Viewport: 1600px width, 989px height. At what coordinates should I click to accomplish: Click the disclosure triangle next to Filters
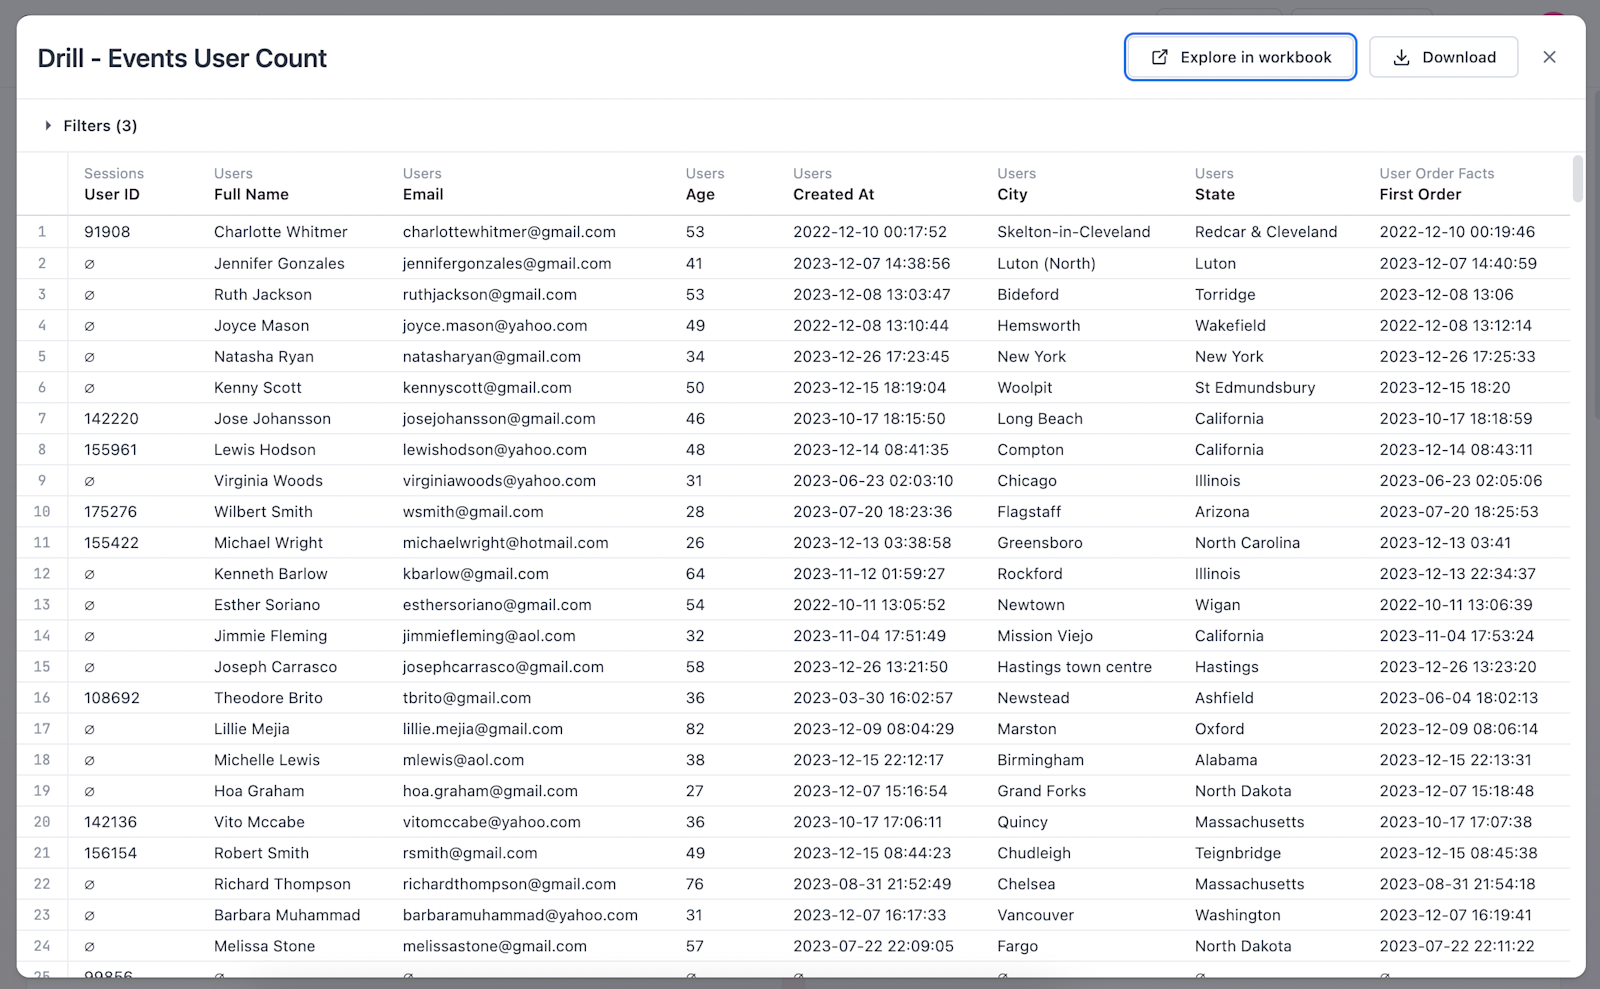46,125
